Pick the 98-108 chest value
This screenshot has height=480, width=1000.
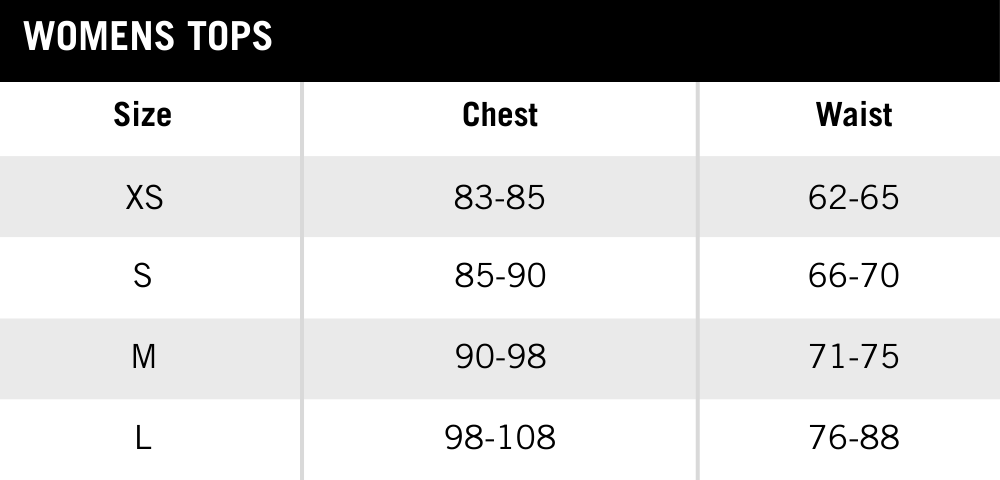tap(500, 437)
